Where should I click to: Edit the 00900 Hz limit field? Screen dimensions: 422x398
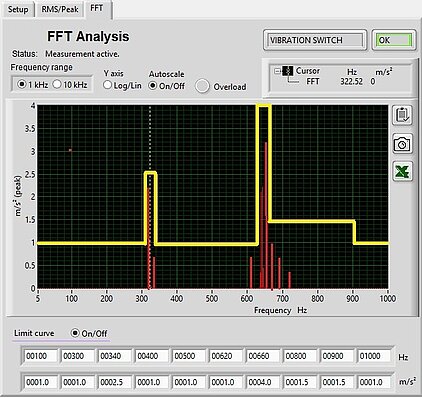pos(336,356)
